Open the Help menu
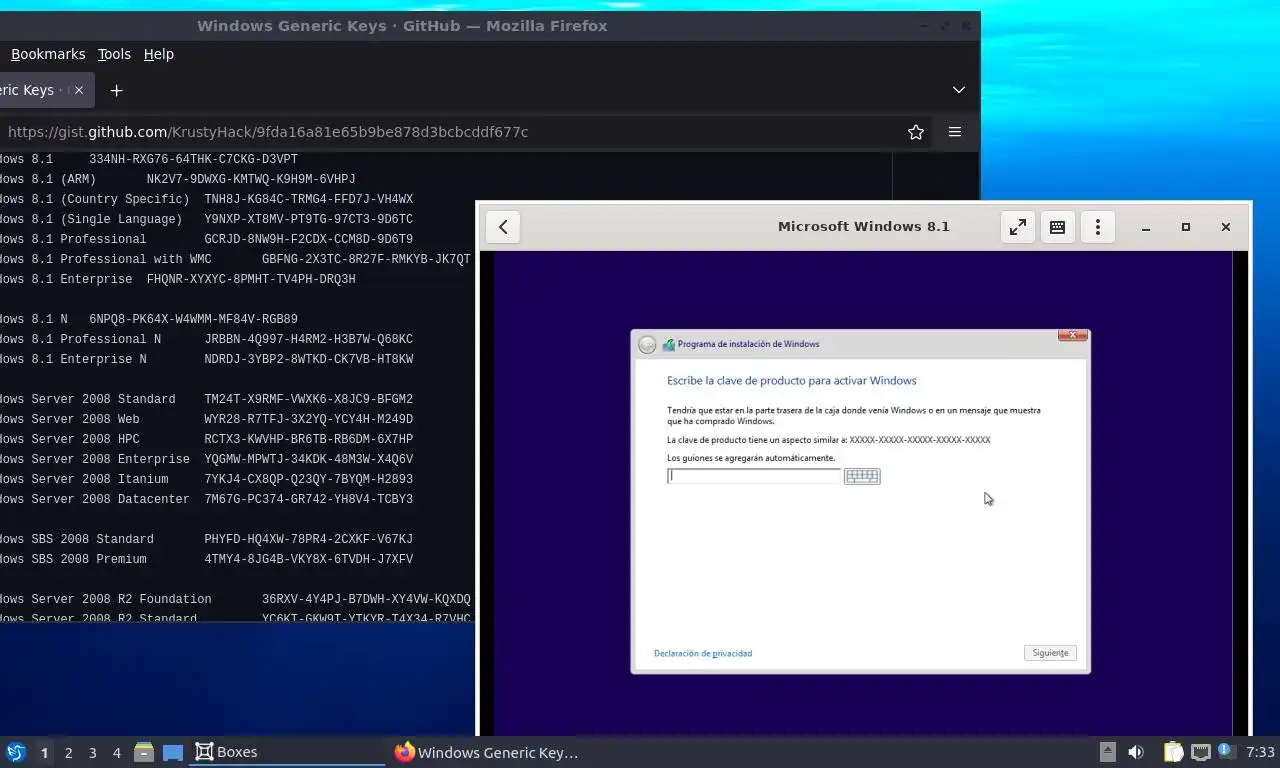Image resolution: width=1280 pixels, height=768 pixels. tap(158, 54)
